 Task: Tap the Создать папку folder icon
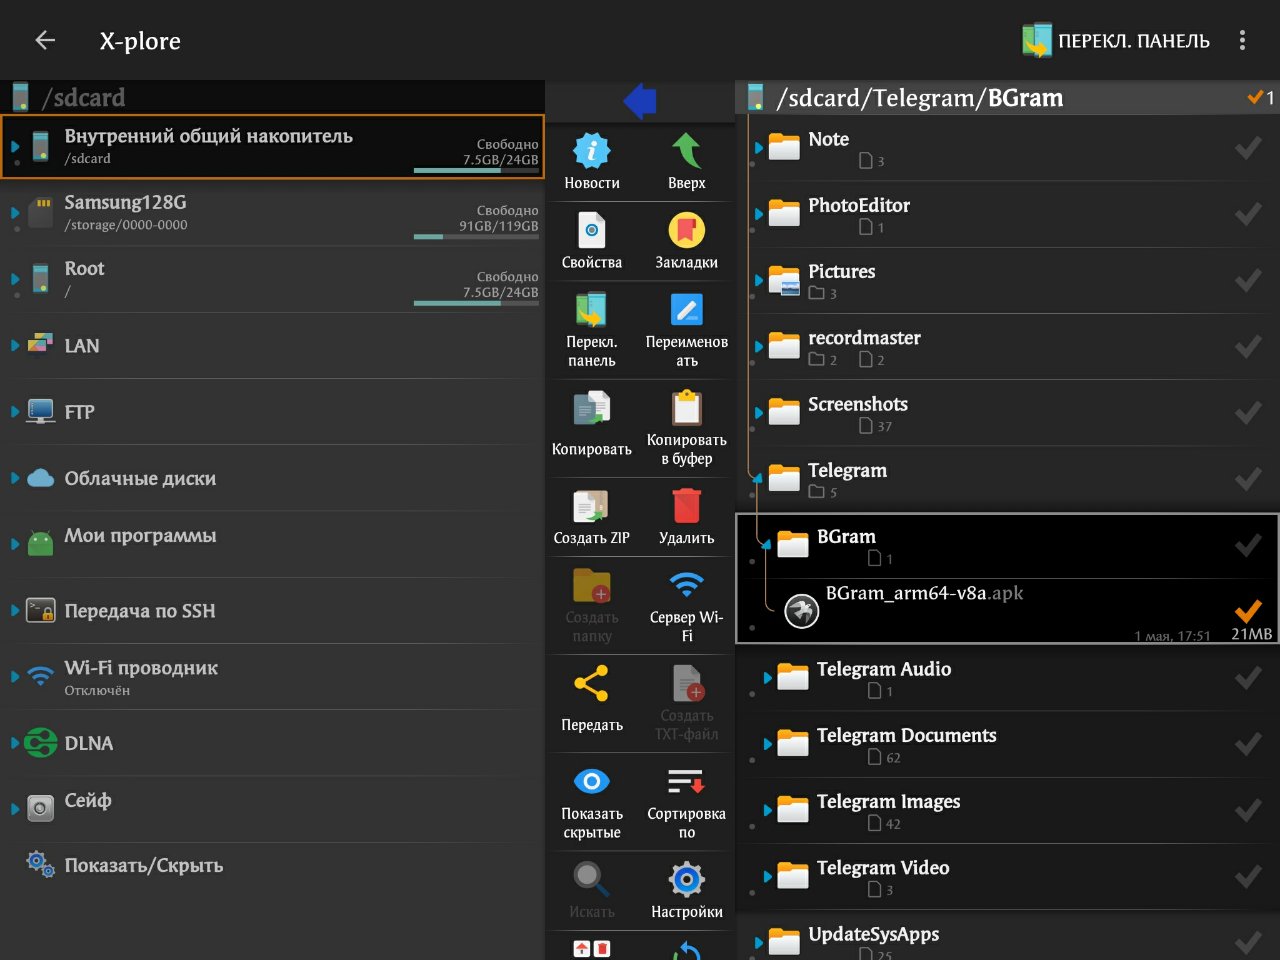pos(592,586)
